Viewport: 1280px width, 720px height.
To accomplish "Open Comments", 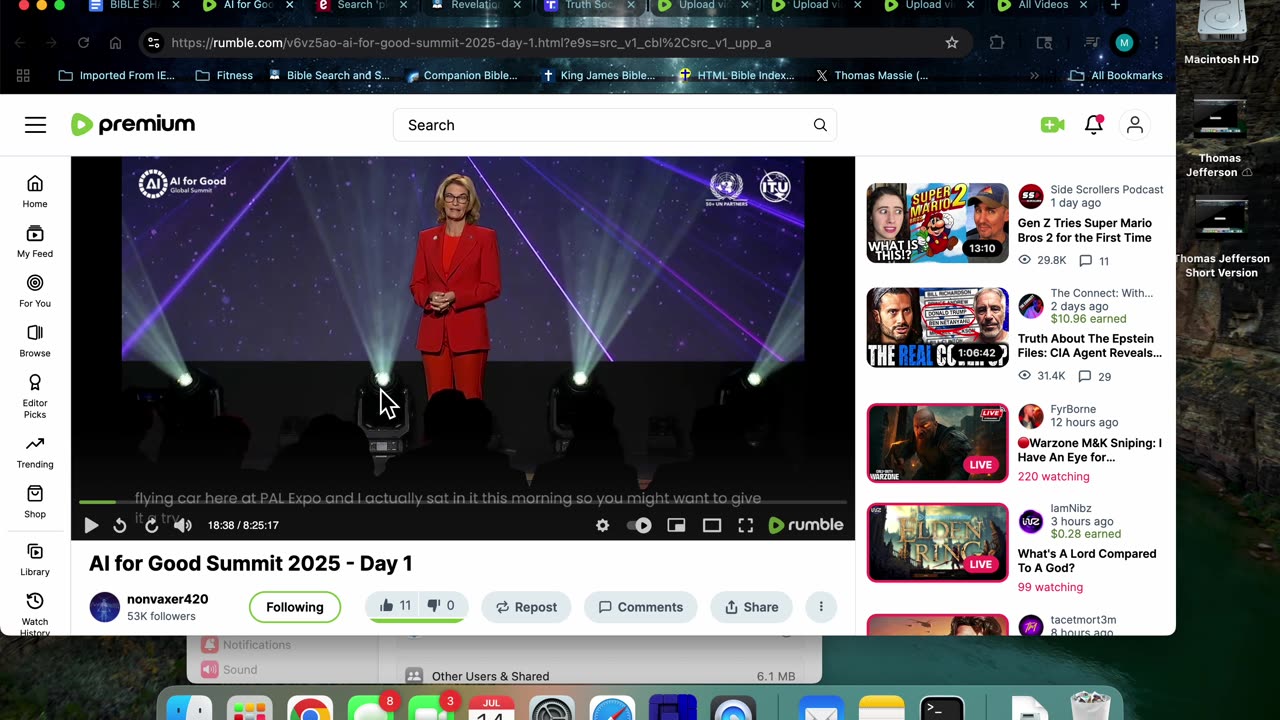I will pos(640,607).
